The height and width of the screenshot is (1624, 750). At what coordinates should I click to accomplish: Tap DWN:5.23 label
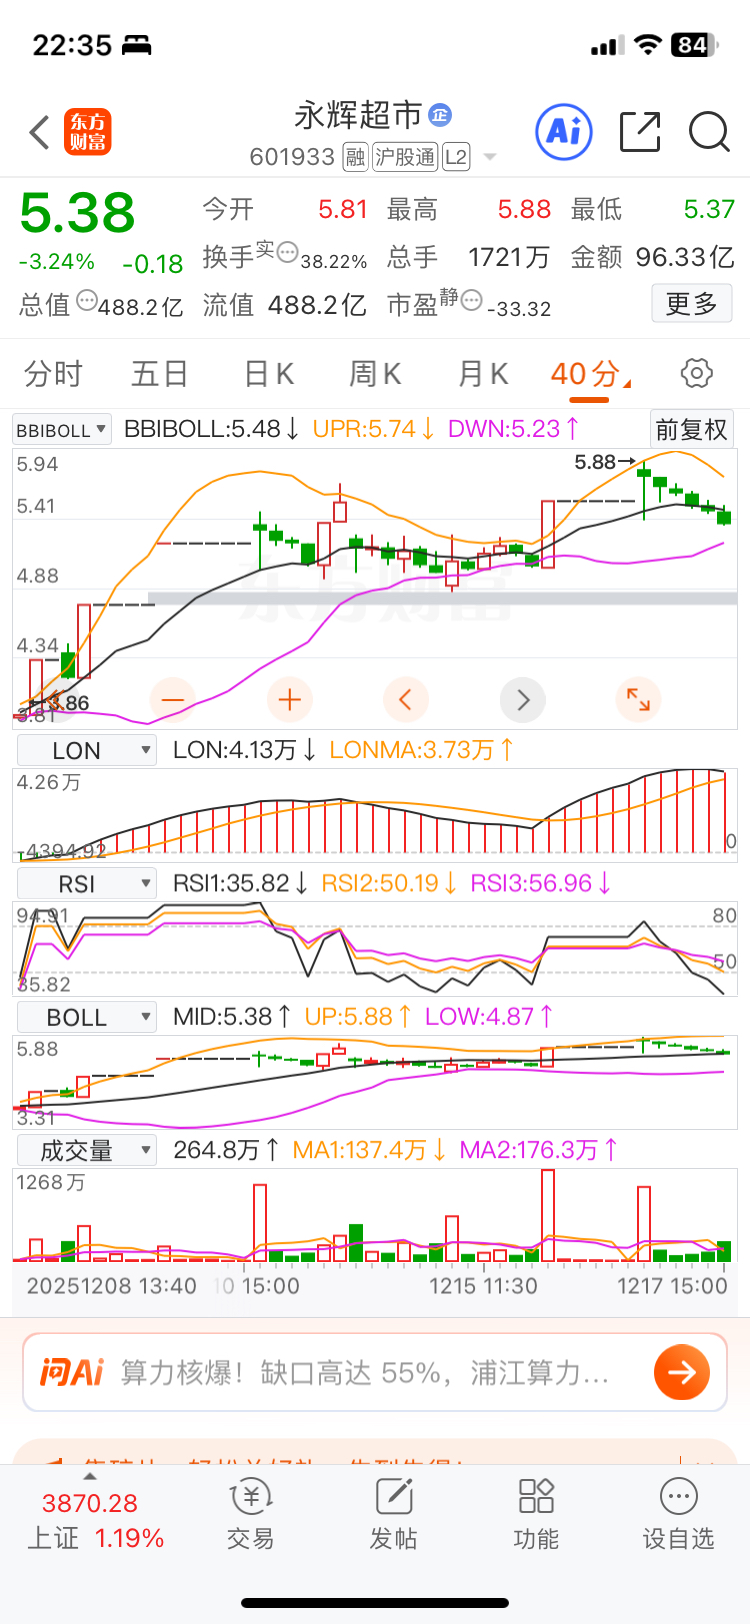point(514,429)
